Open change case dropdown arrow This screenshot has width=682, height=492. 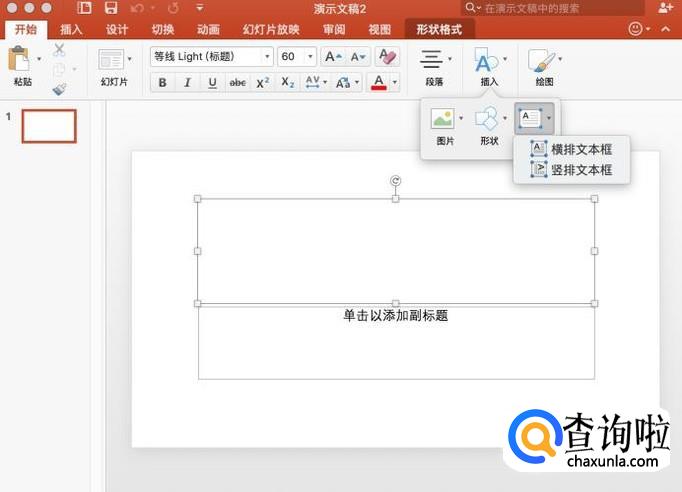pos(357,82)
